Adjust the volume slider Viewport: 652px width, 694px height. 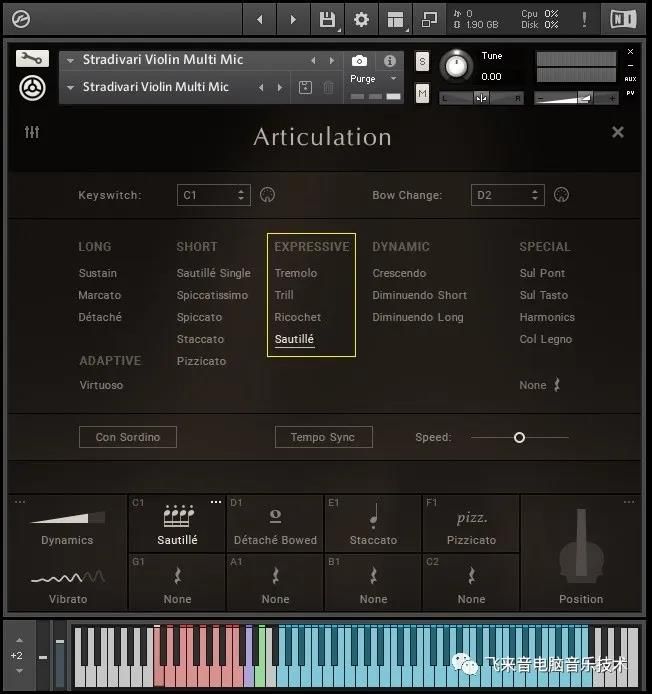click(x=576, y=98)
